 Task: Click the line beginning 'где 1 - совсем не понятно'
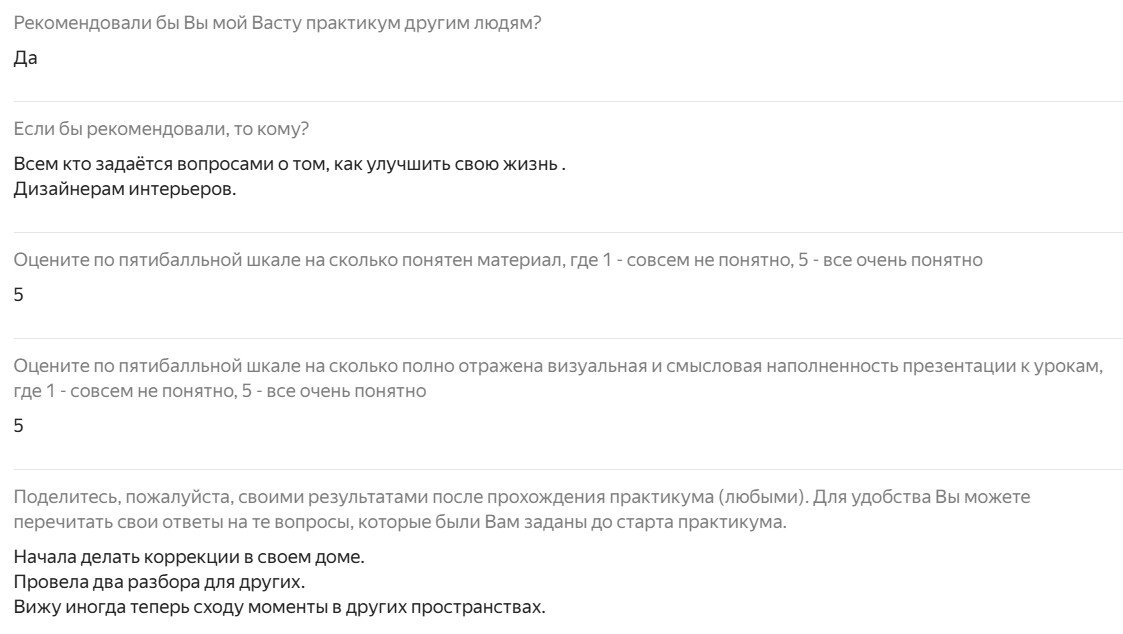pyautogui.click(x=220, y=392)
